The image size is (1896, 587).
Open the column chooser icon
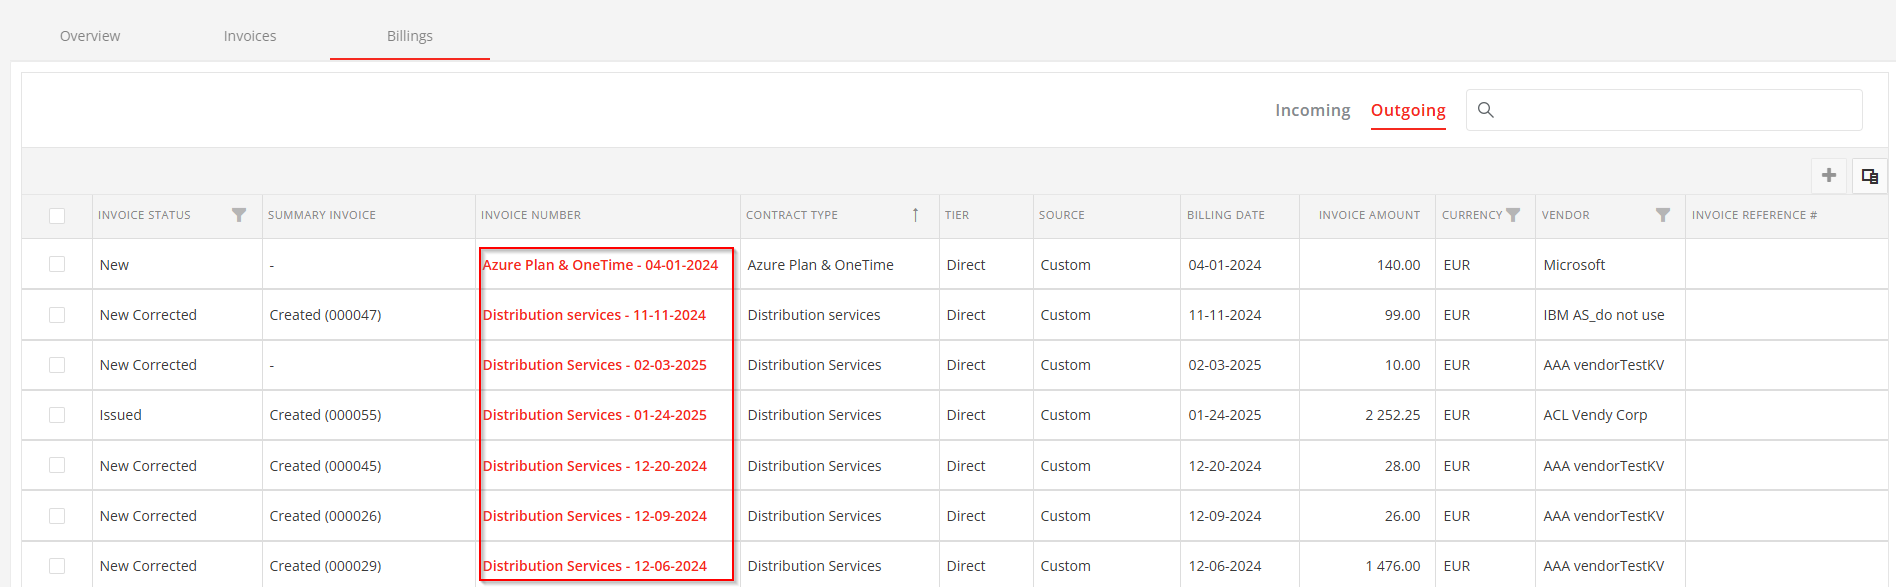(1870, 176)
